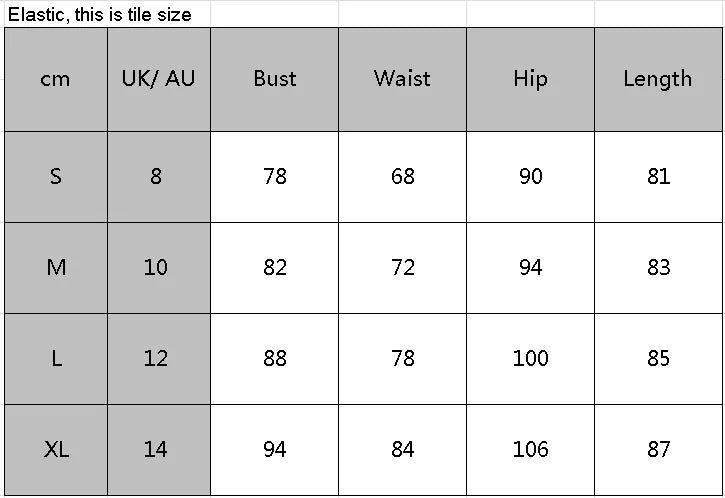Screen dimensions: 725x498
Task: Click the S size row label
Action: click(x=56, y=177)
